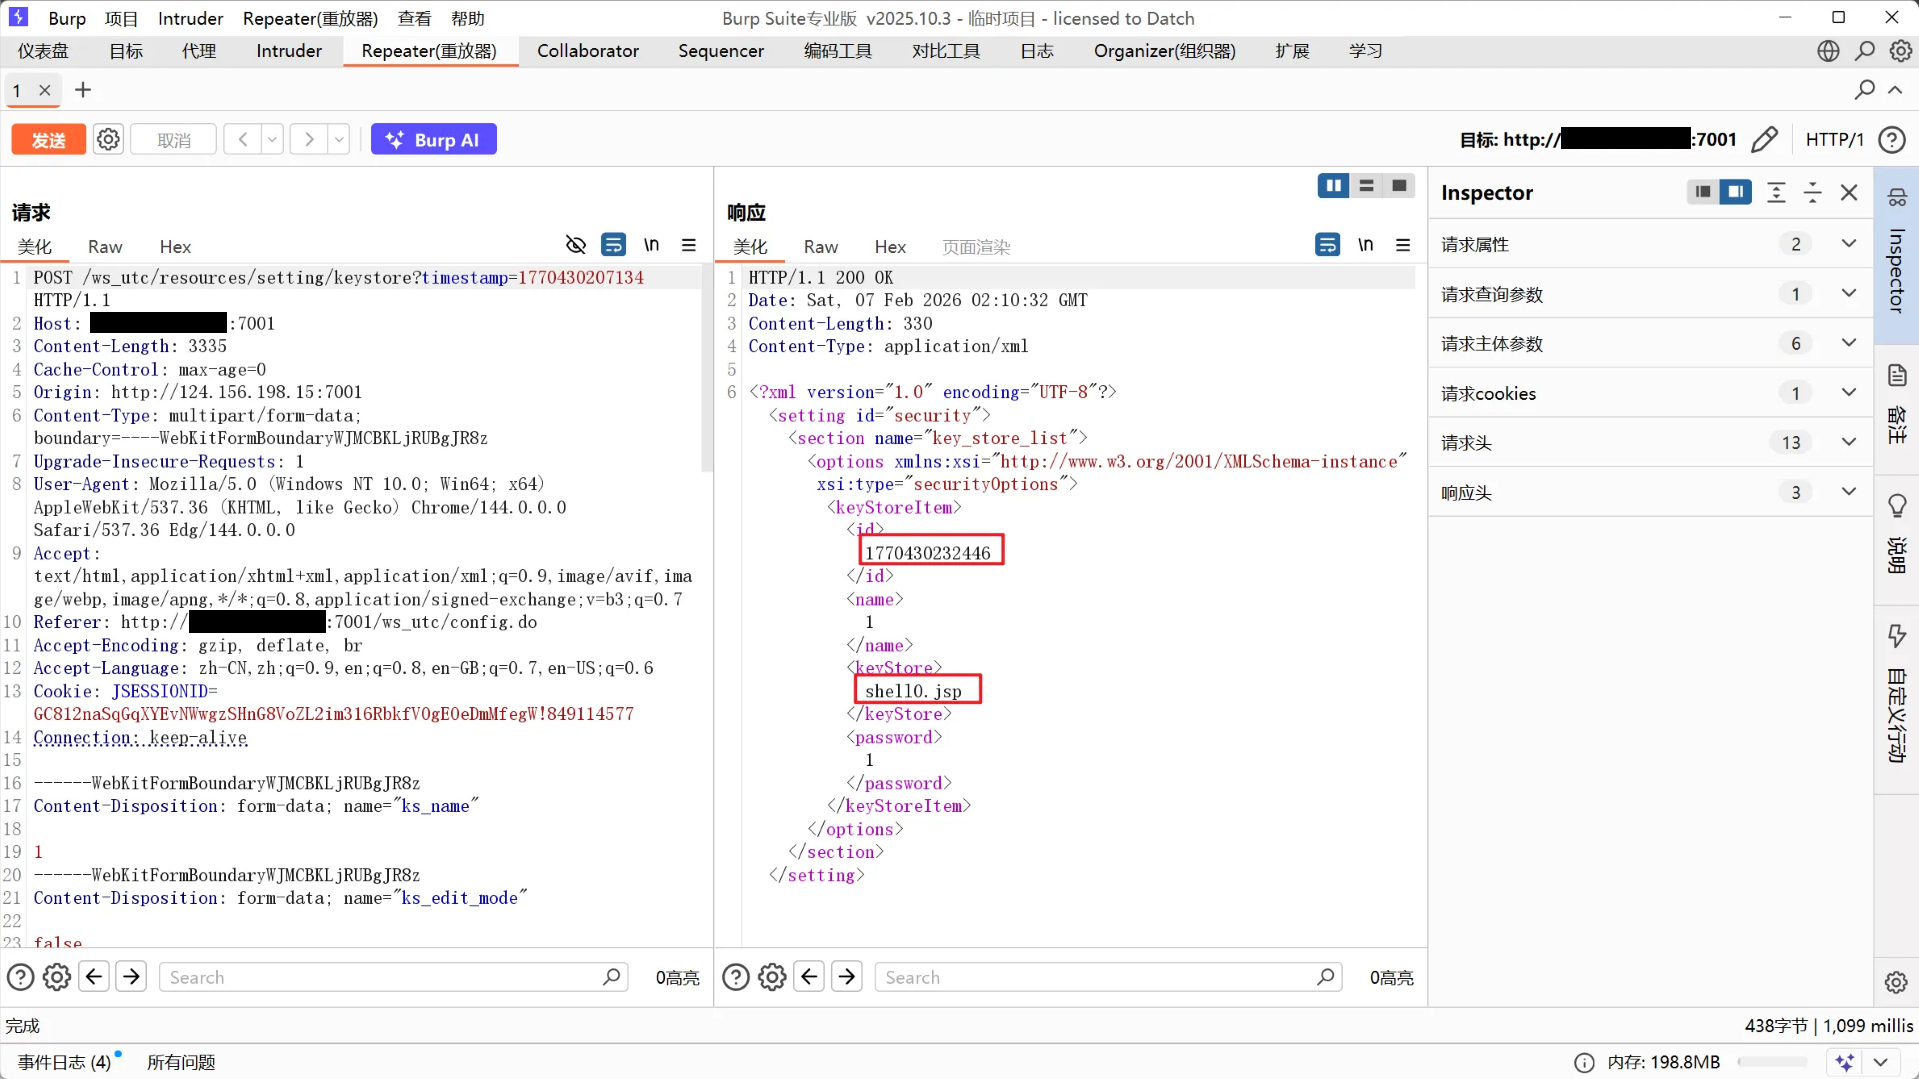
Task: Click the Send (发送) button
Action: [48, 139]
